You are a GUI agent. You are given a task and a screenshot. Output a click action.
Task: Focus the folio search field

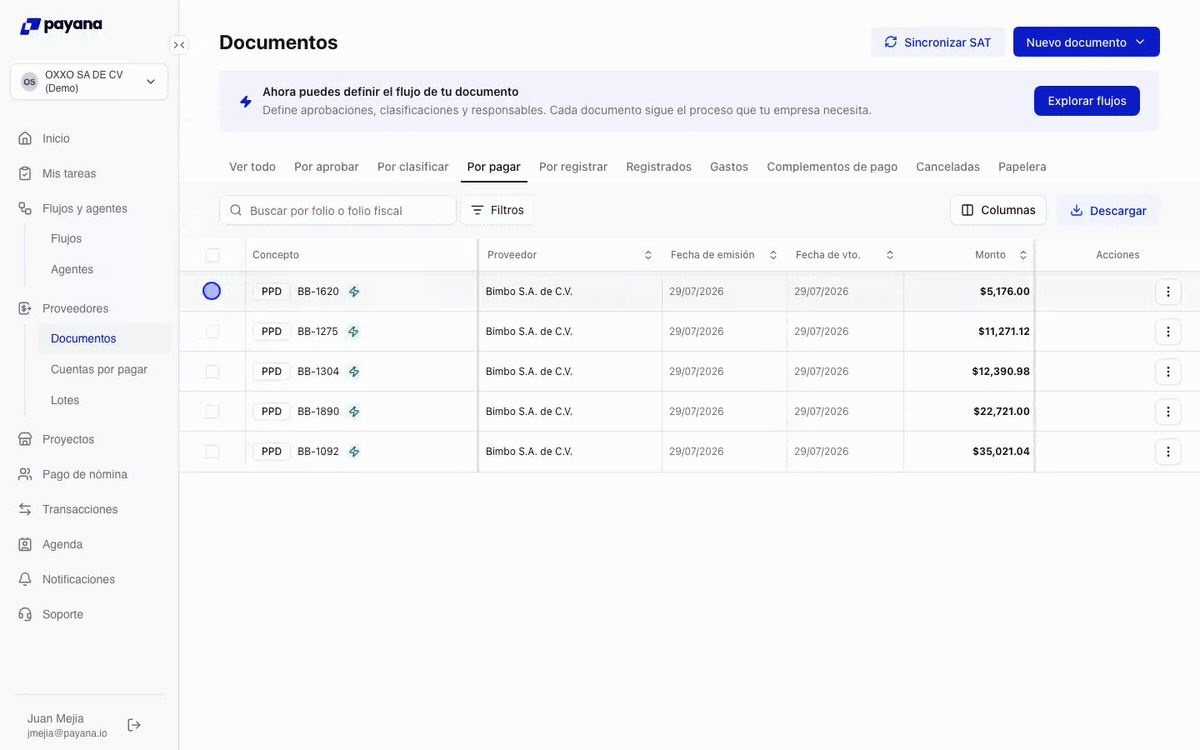(x=338, y=210)
